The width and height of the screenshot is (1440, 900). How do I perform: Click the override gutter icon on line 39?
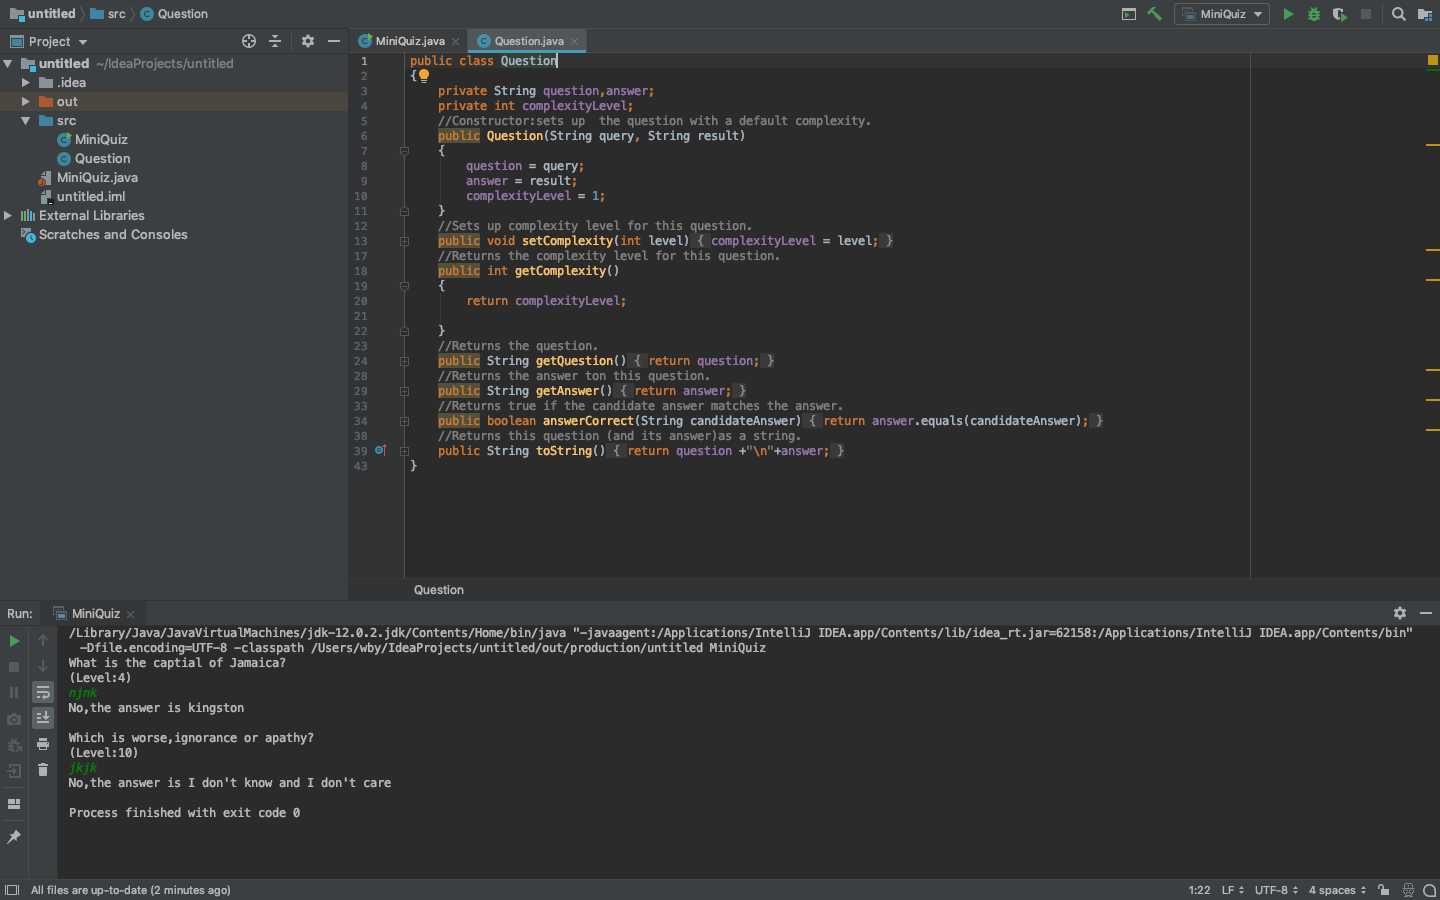380,451
